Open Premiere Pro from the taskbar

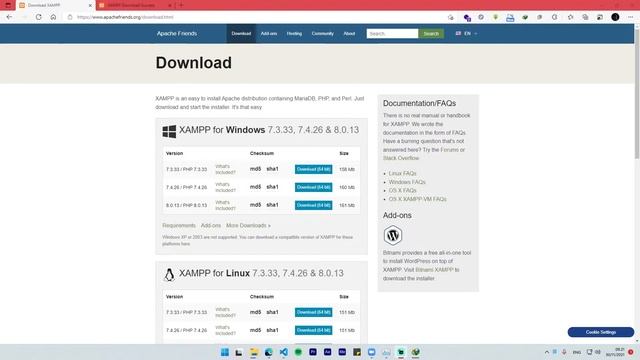[313, 352]
